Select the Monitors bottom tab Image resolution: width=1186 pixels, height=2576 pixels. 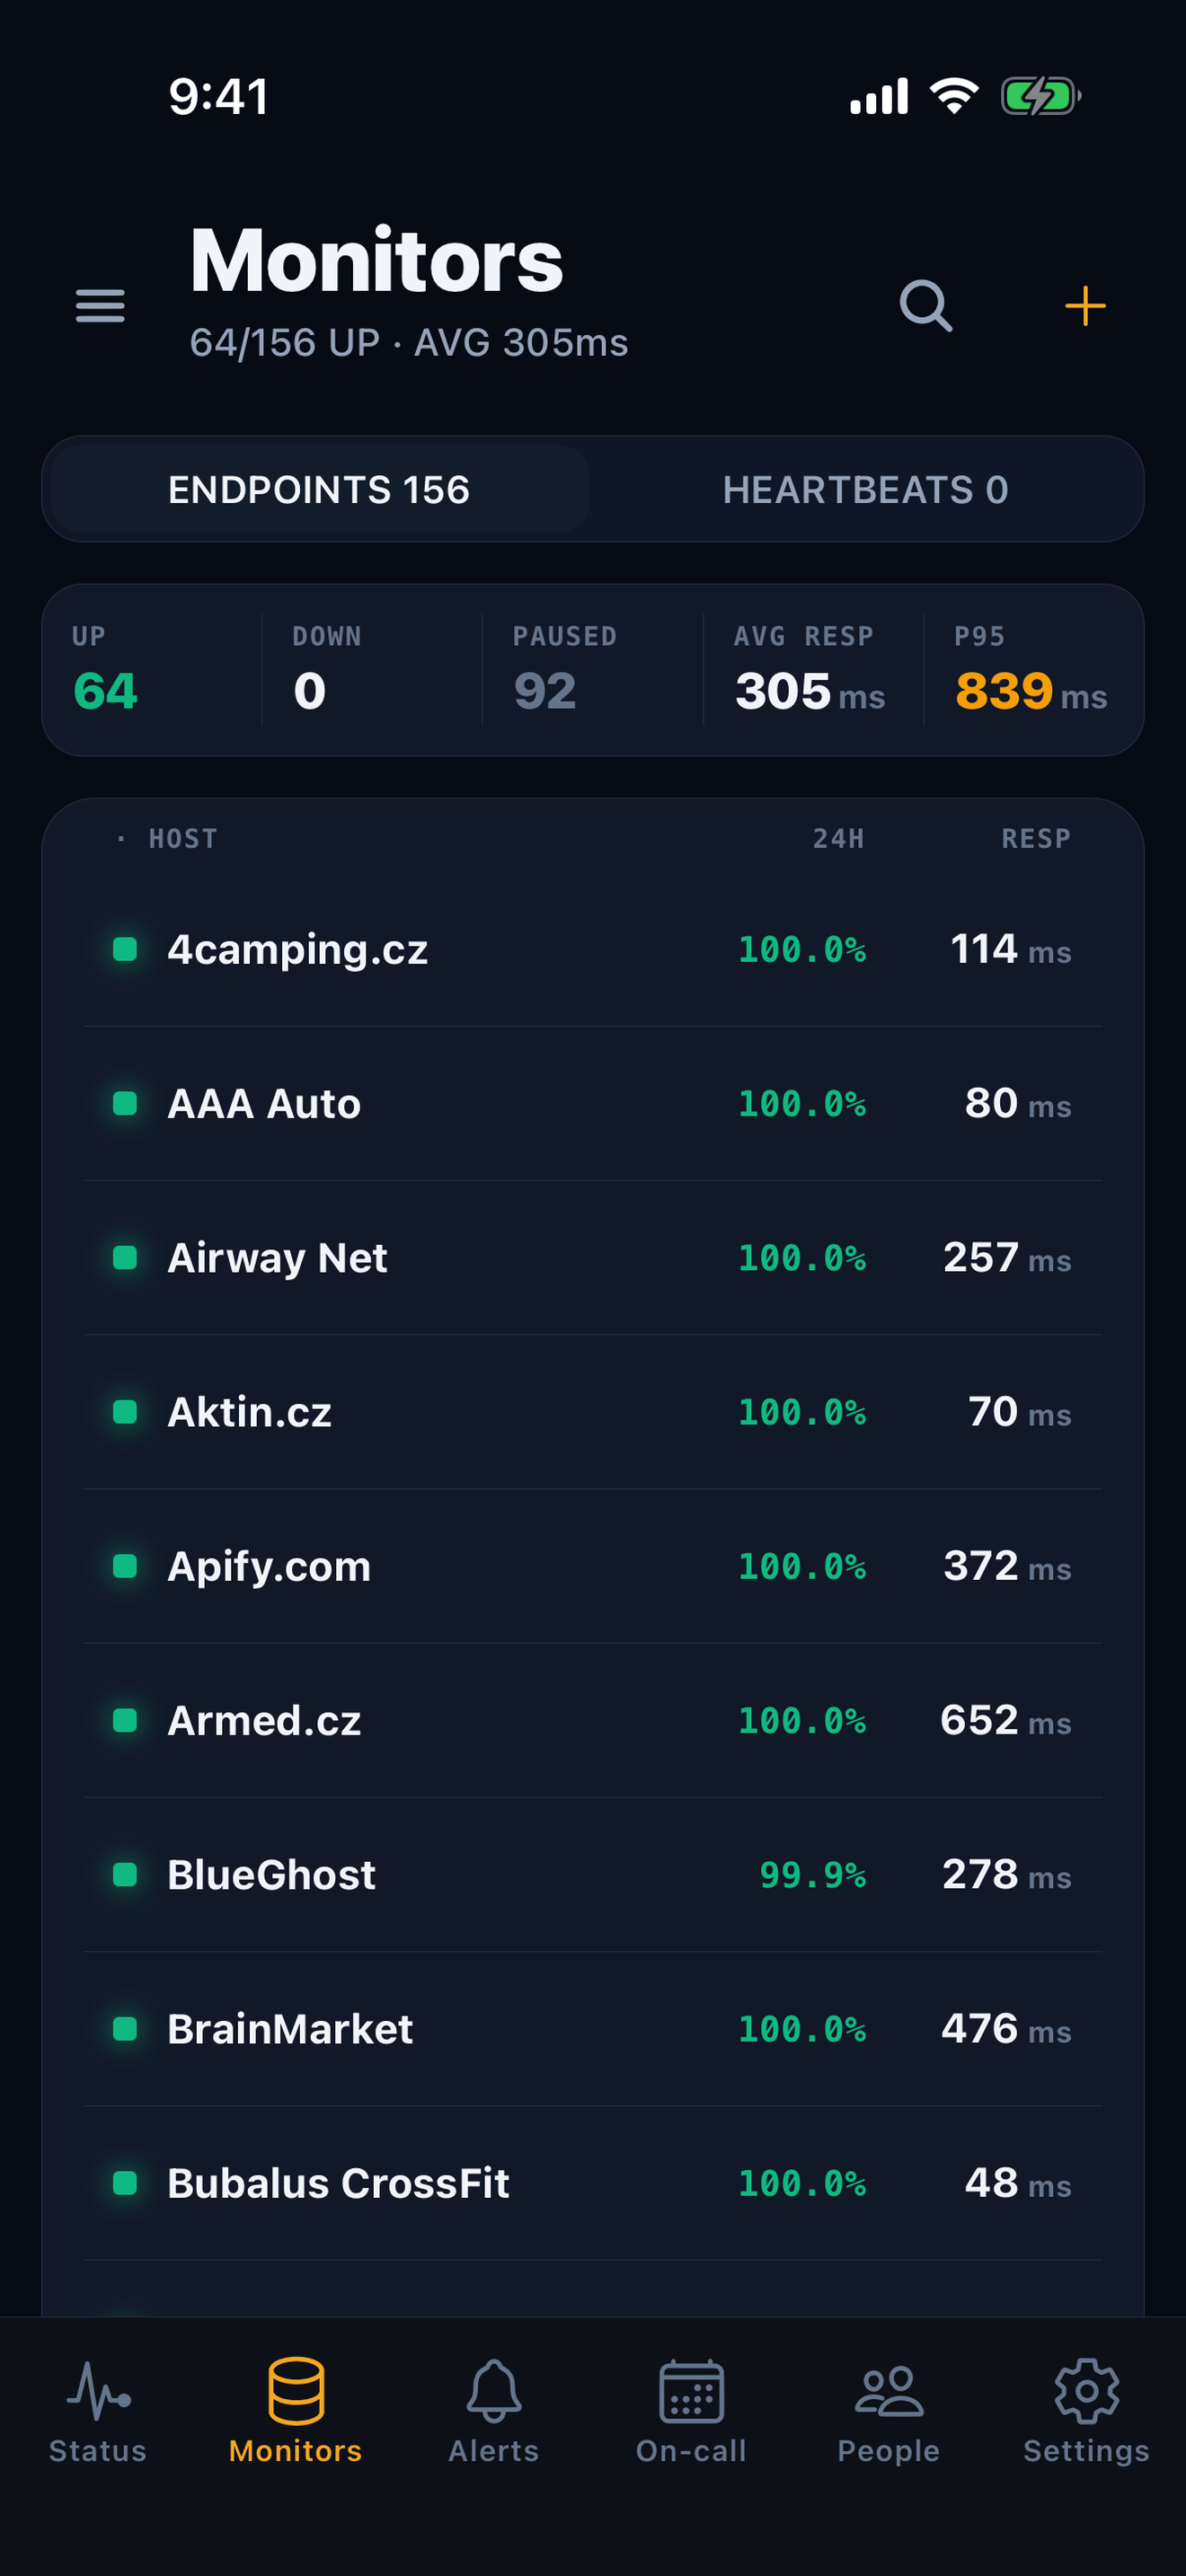(295, 2411)
